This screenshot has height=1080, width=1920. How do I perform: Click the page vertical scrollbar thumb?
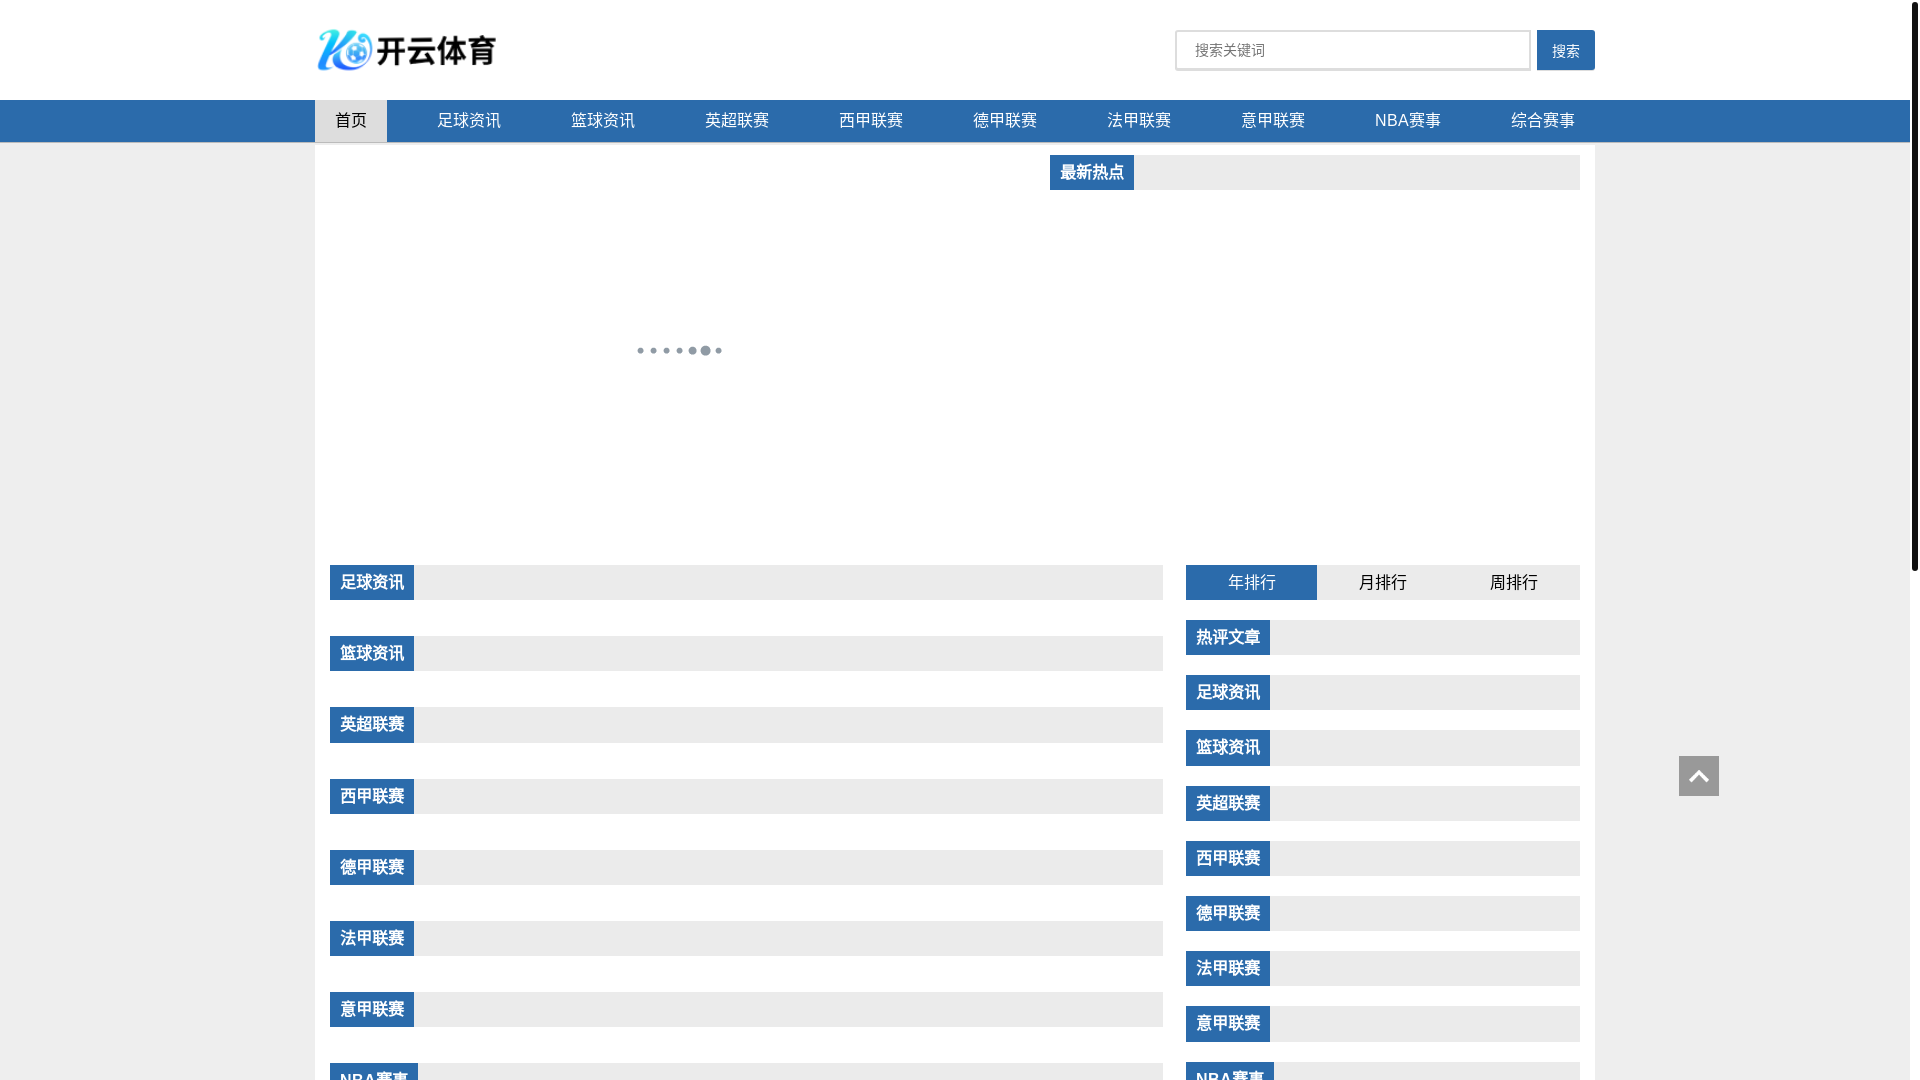[1914, 285]
